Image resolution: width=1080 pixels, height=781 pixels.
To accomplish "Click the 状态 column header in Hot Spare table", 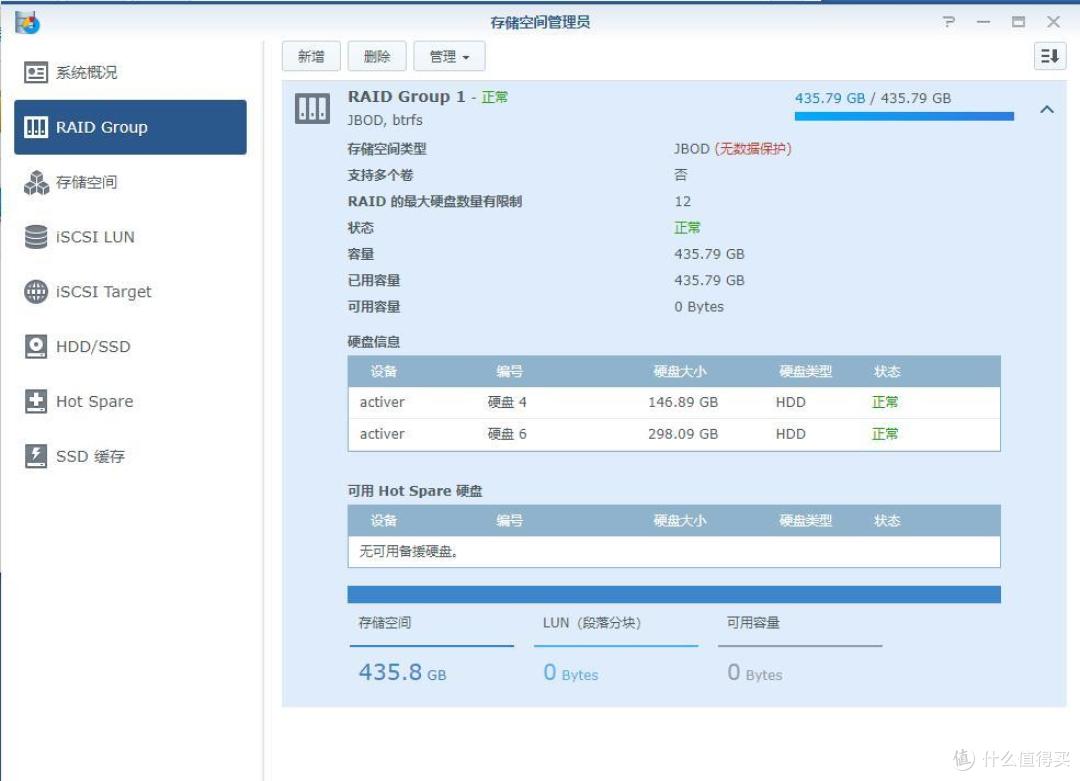I will point(887,521).
